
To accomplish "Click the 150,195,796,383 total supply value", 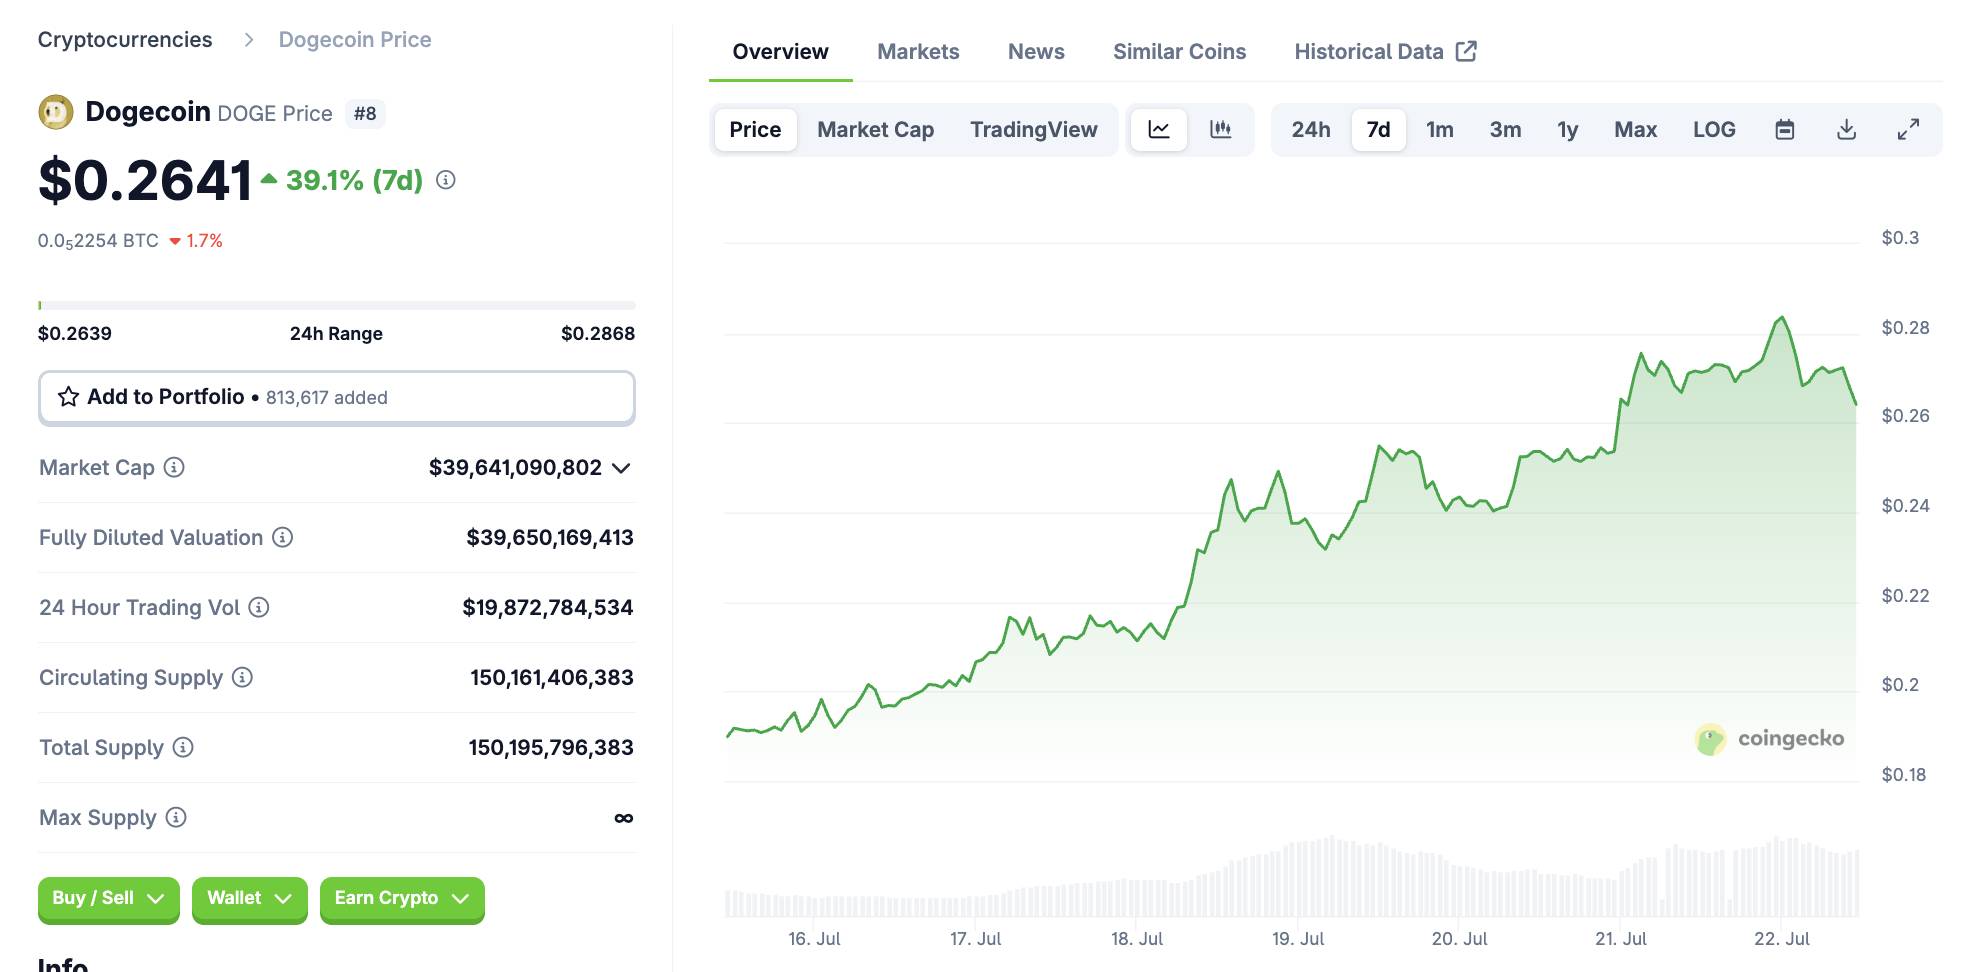I will (x=551, y=748).
